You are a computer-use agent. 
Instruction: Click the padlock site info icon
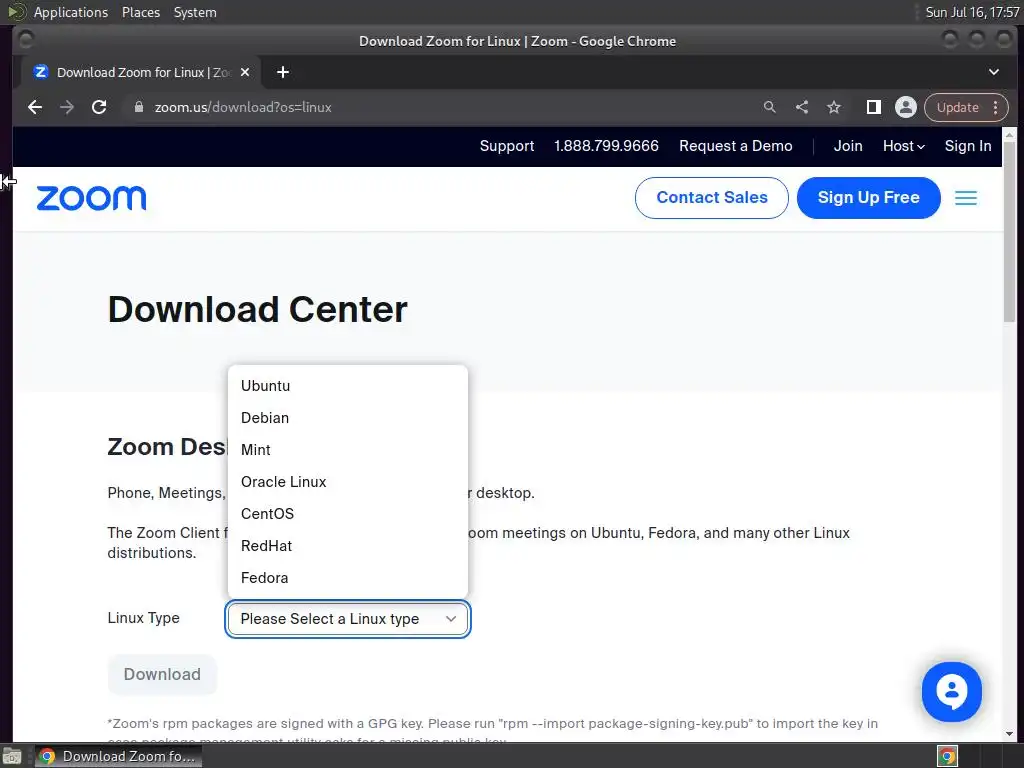coord(138,107)
